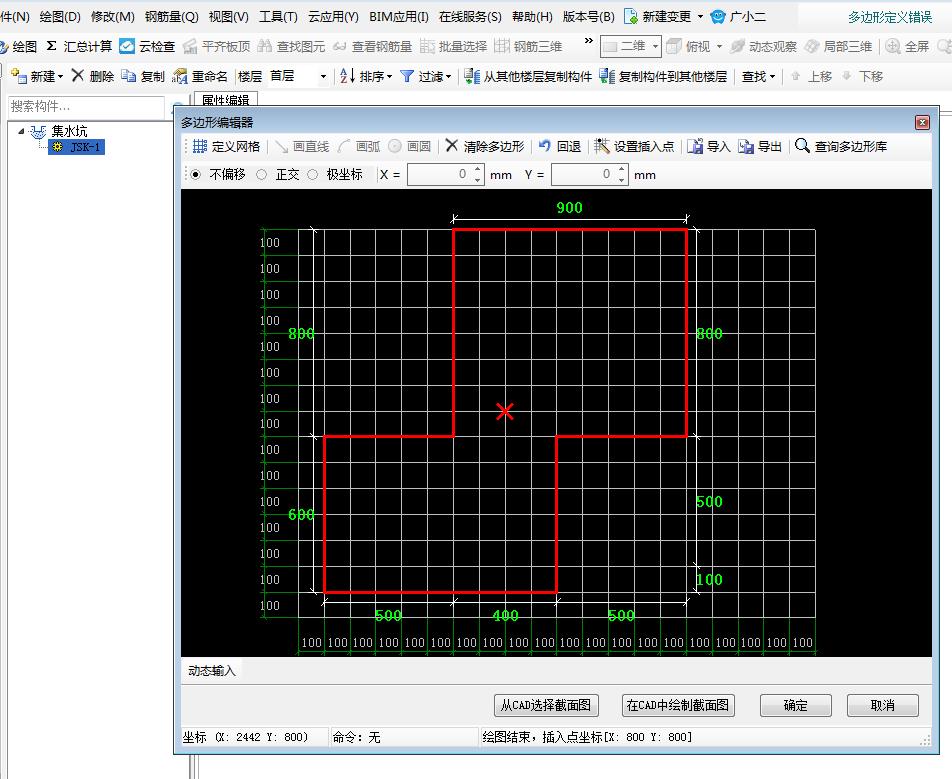952x779 pixels.
Task: Click the 回退 undo icon
Action: pyautogui.click(x=545, y=146)
